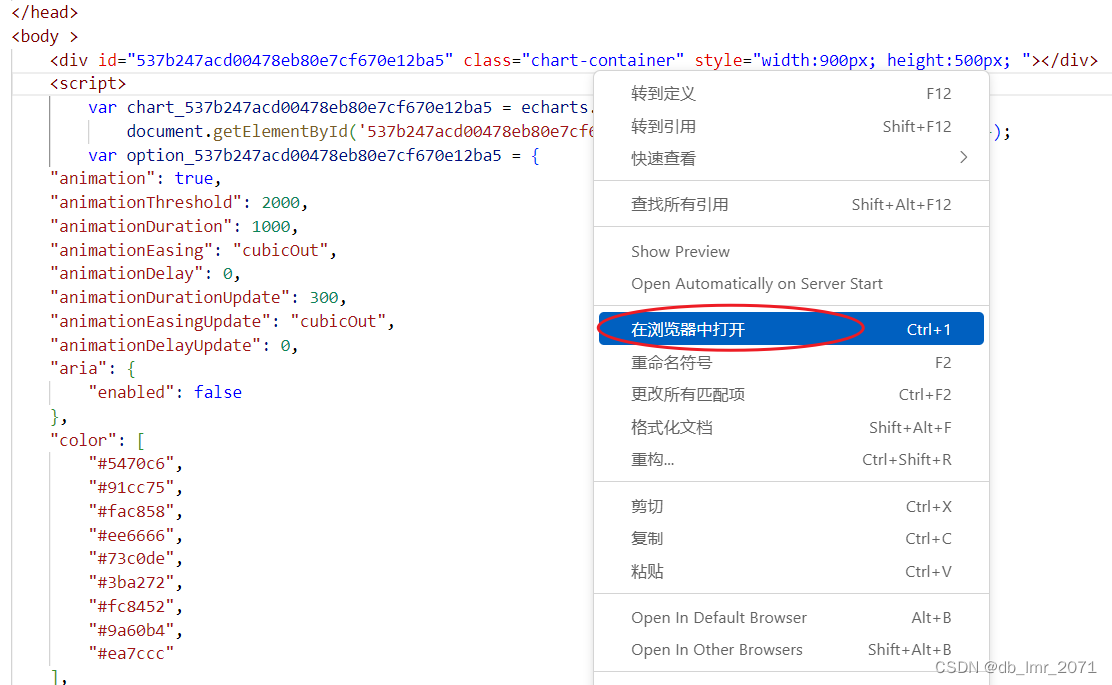Screen dimensions: 1112x685
Task: Click Open In Other Browsers entry
Action: [x=716, y=649]
